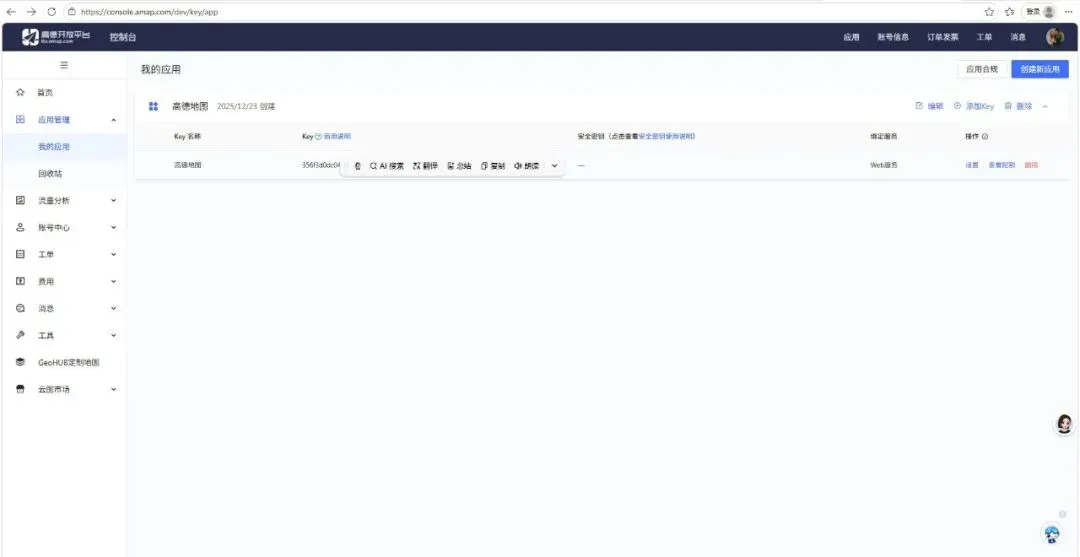Click the 编辑 link for 高德地图 app
The height and width of the screenshot is (557, 1080).
(x=929, y=106)
